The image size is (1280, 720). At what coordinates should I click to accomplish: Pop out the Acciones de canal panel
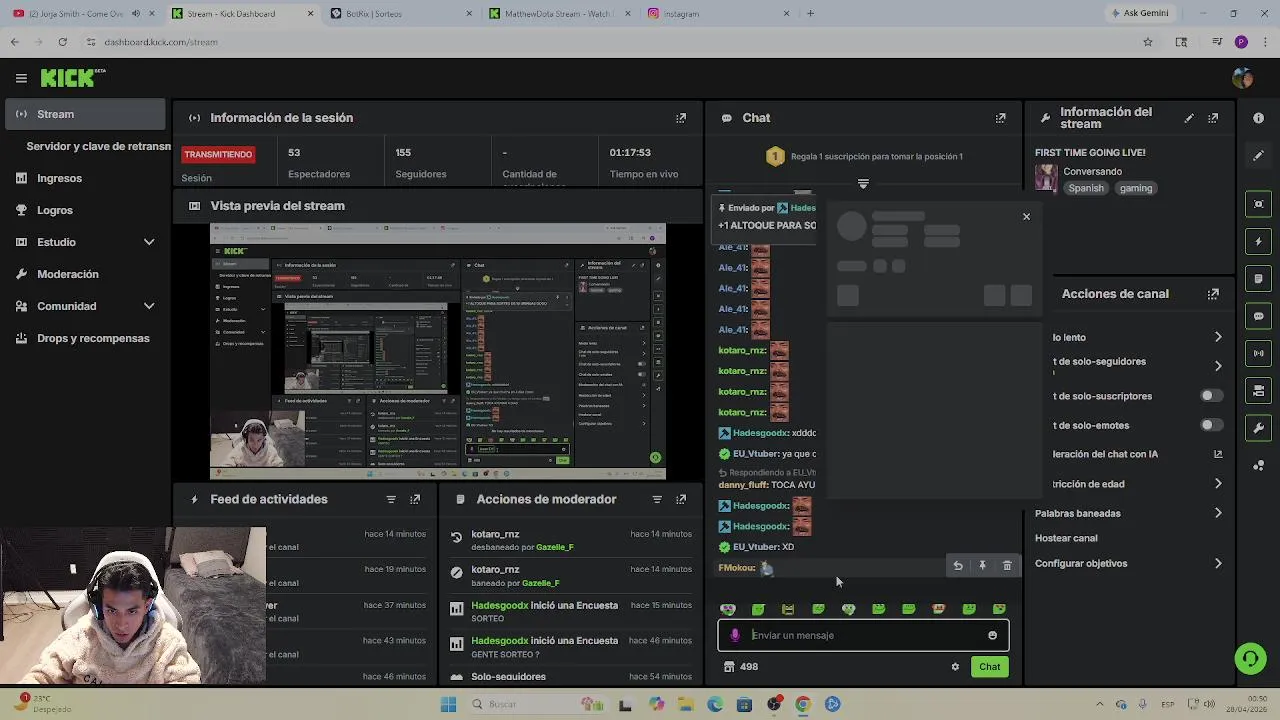coord(1213,294)
